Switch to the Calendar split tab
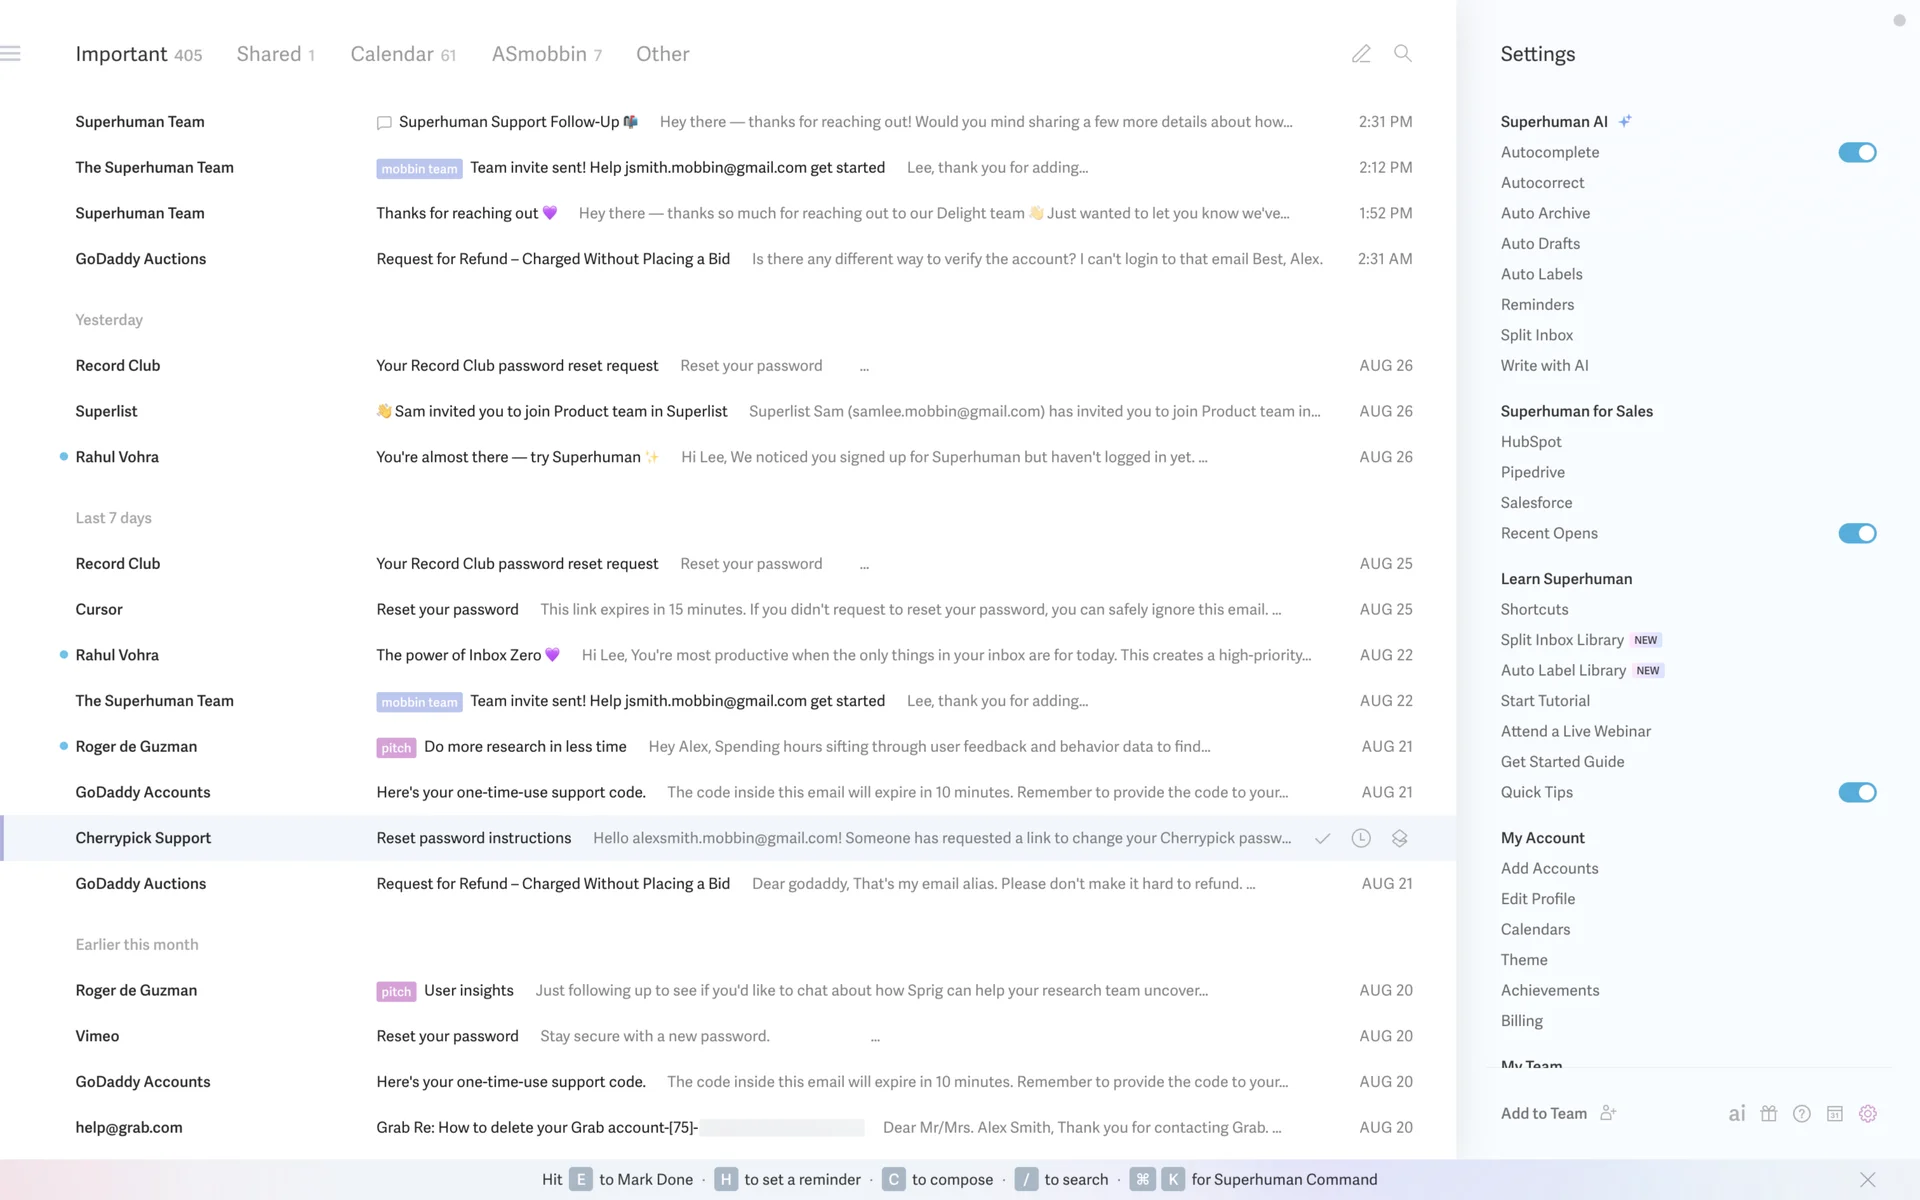The image size is (1920, 1200). pyautogui.click(x=402, y=54)
